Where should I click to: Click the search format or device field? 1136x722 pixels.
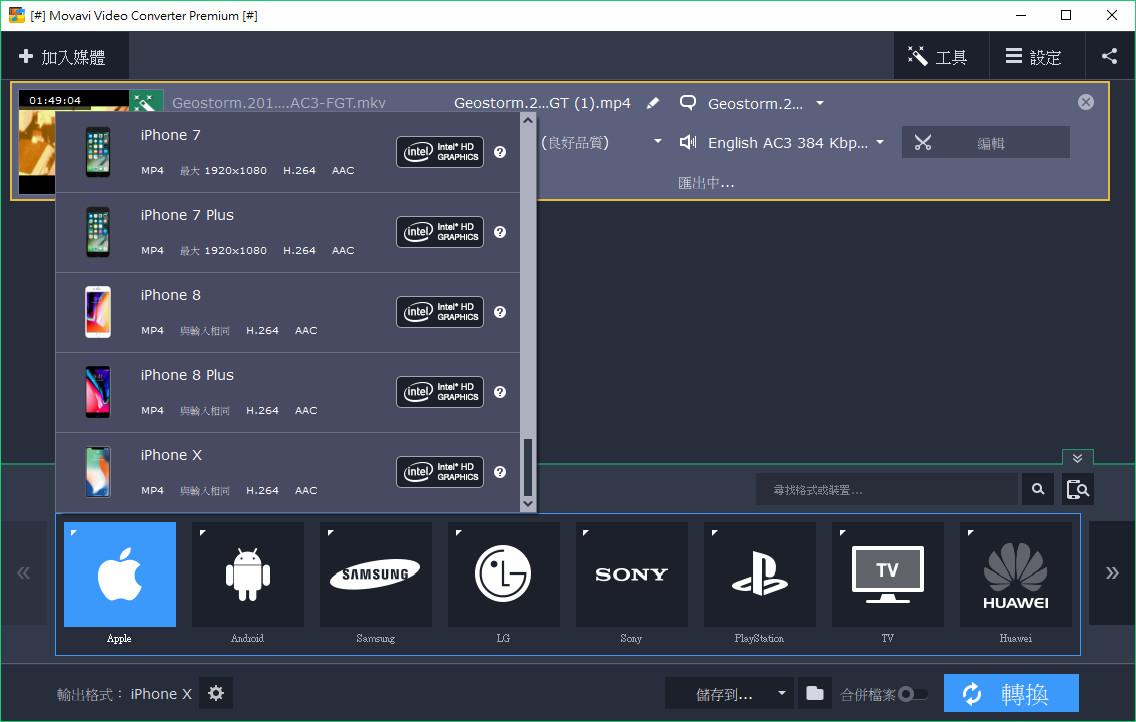point(887,490)
